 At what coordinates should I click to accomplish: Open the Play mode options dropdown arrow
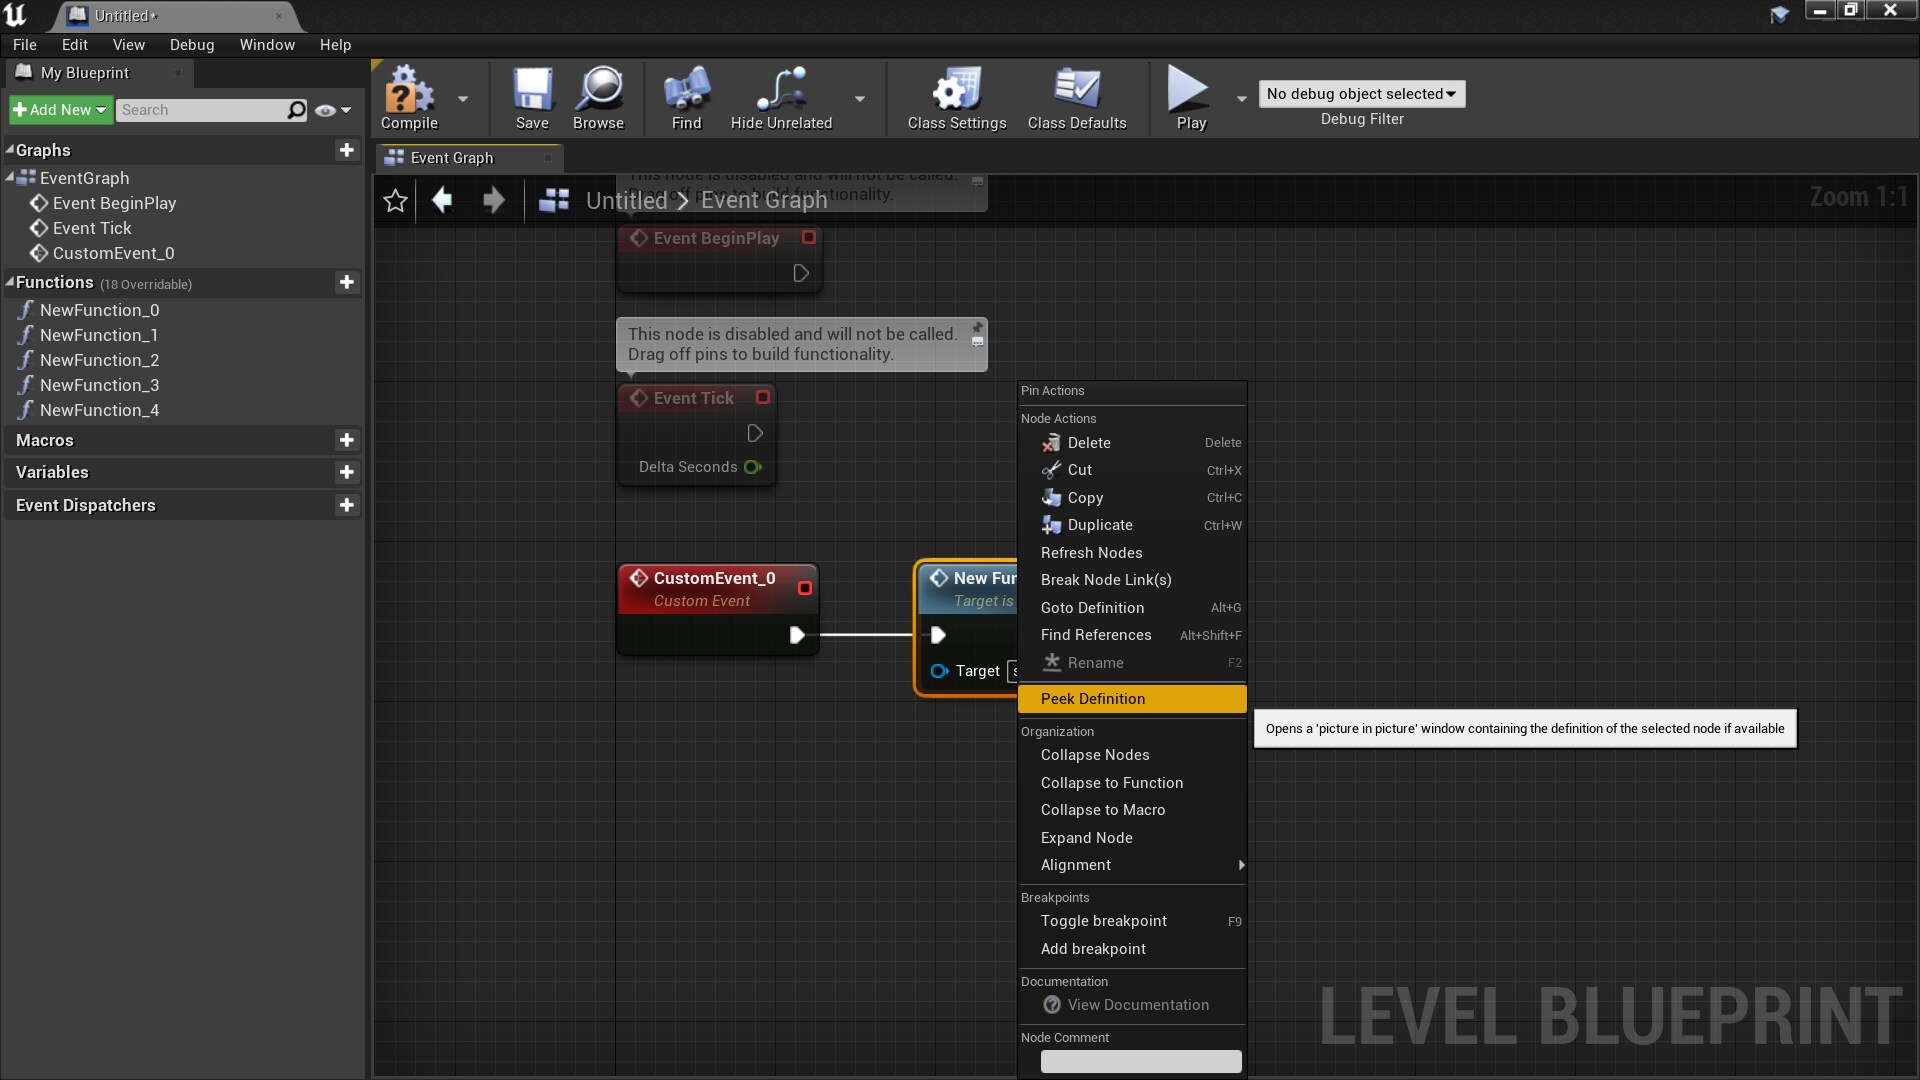[x=1242, y=98]
